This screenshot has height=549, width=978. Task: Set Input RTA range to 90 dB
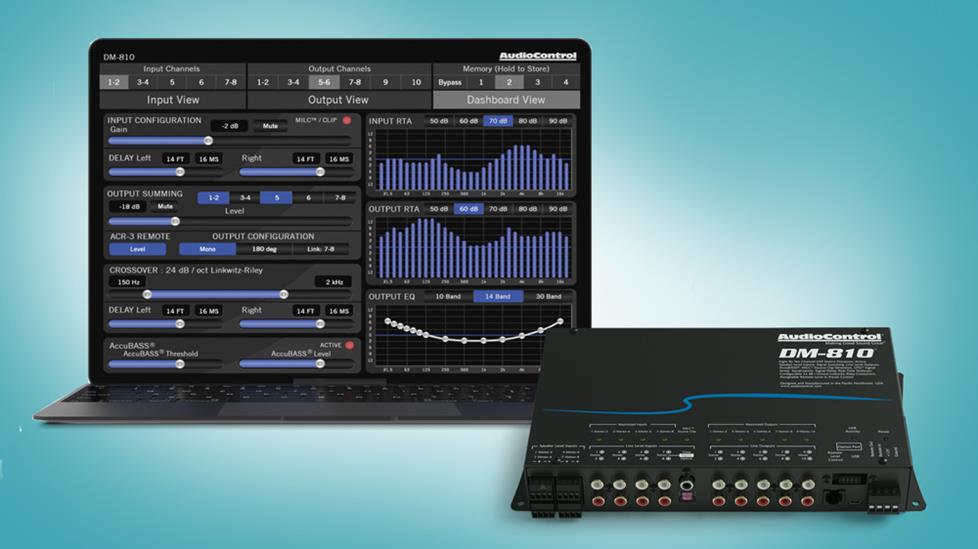coord(558,121)
